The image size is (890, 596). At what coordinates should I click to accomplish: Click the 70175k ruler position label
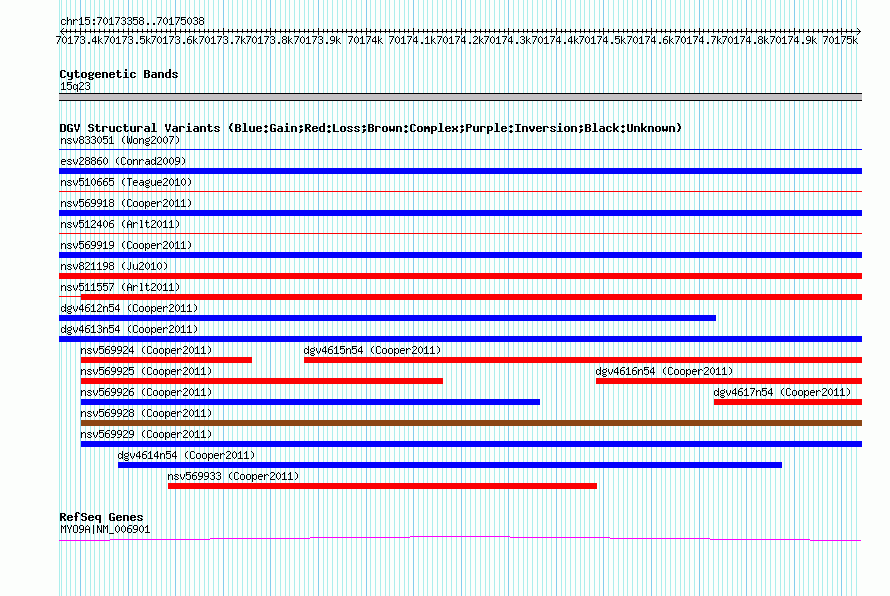[x=840, y=40]
